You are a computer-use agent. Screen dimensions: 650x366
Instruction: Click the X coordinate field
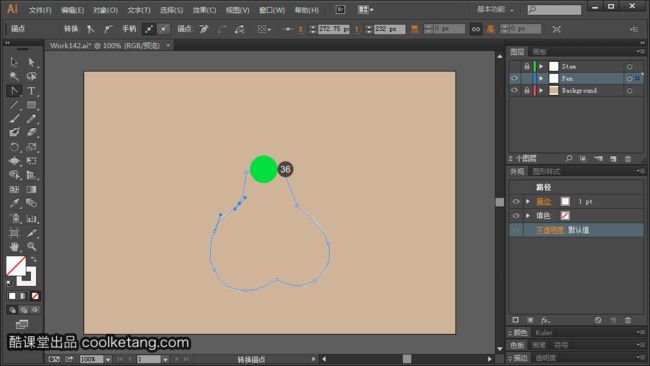pos(334,29)
